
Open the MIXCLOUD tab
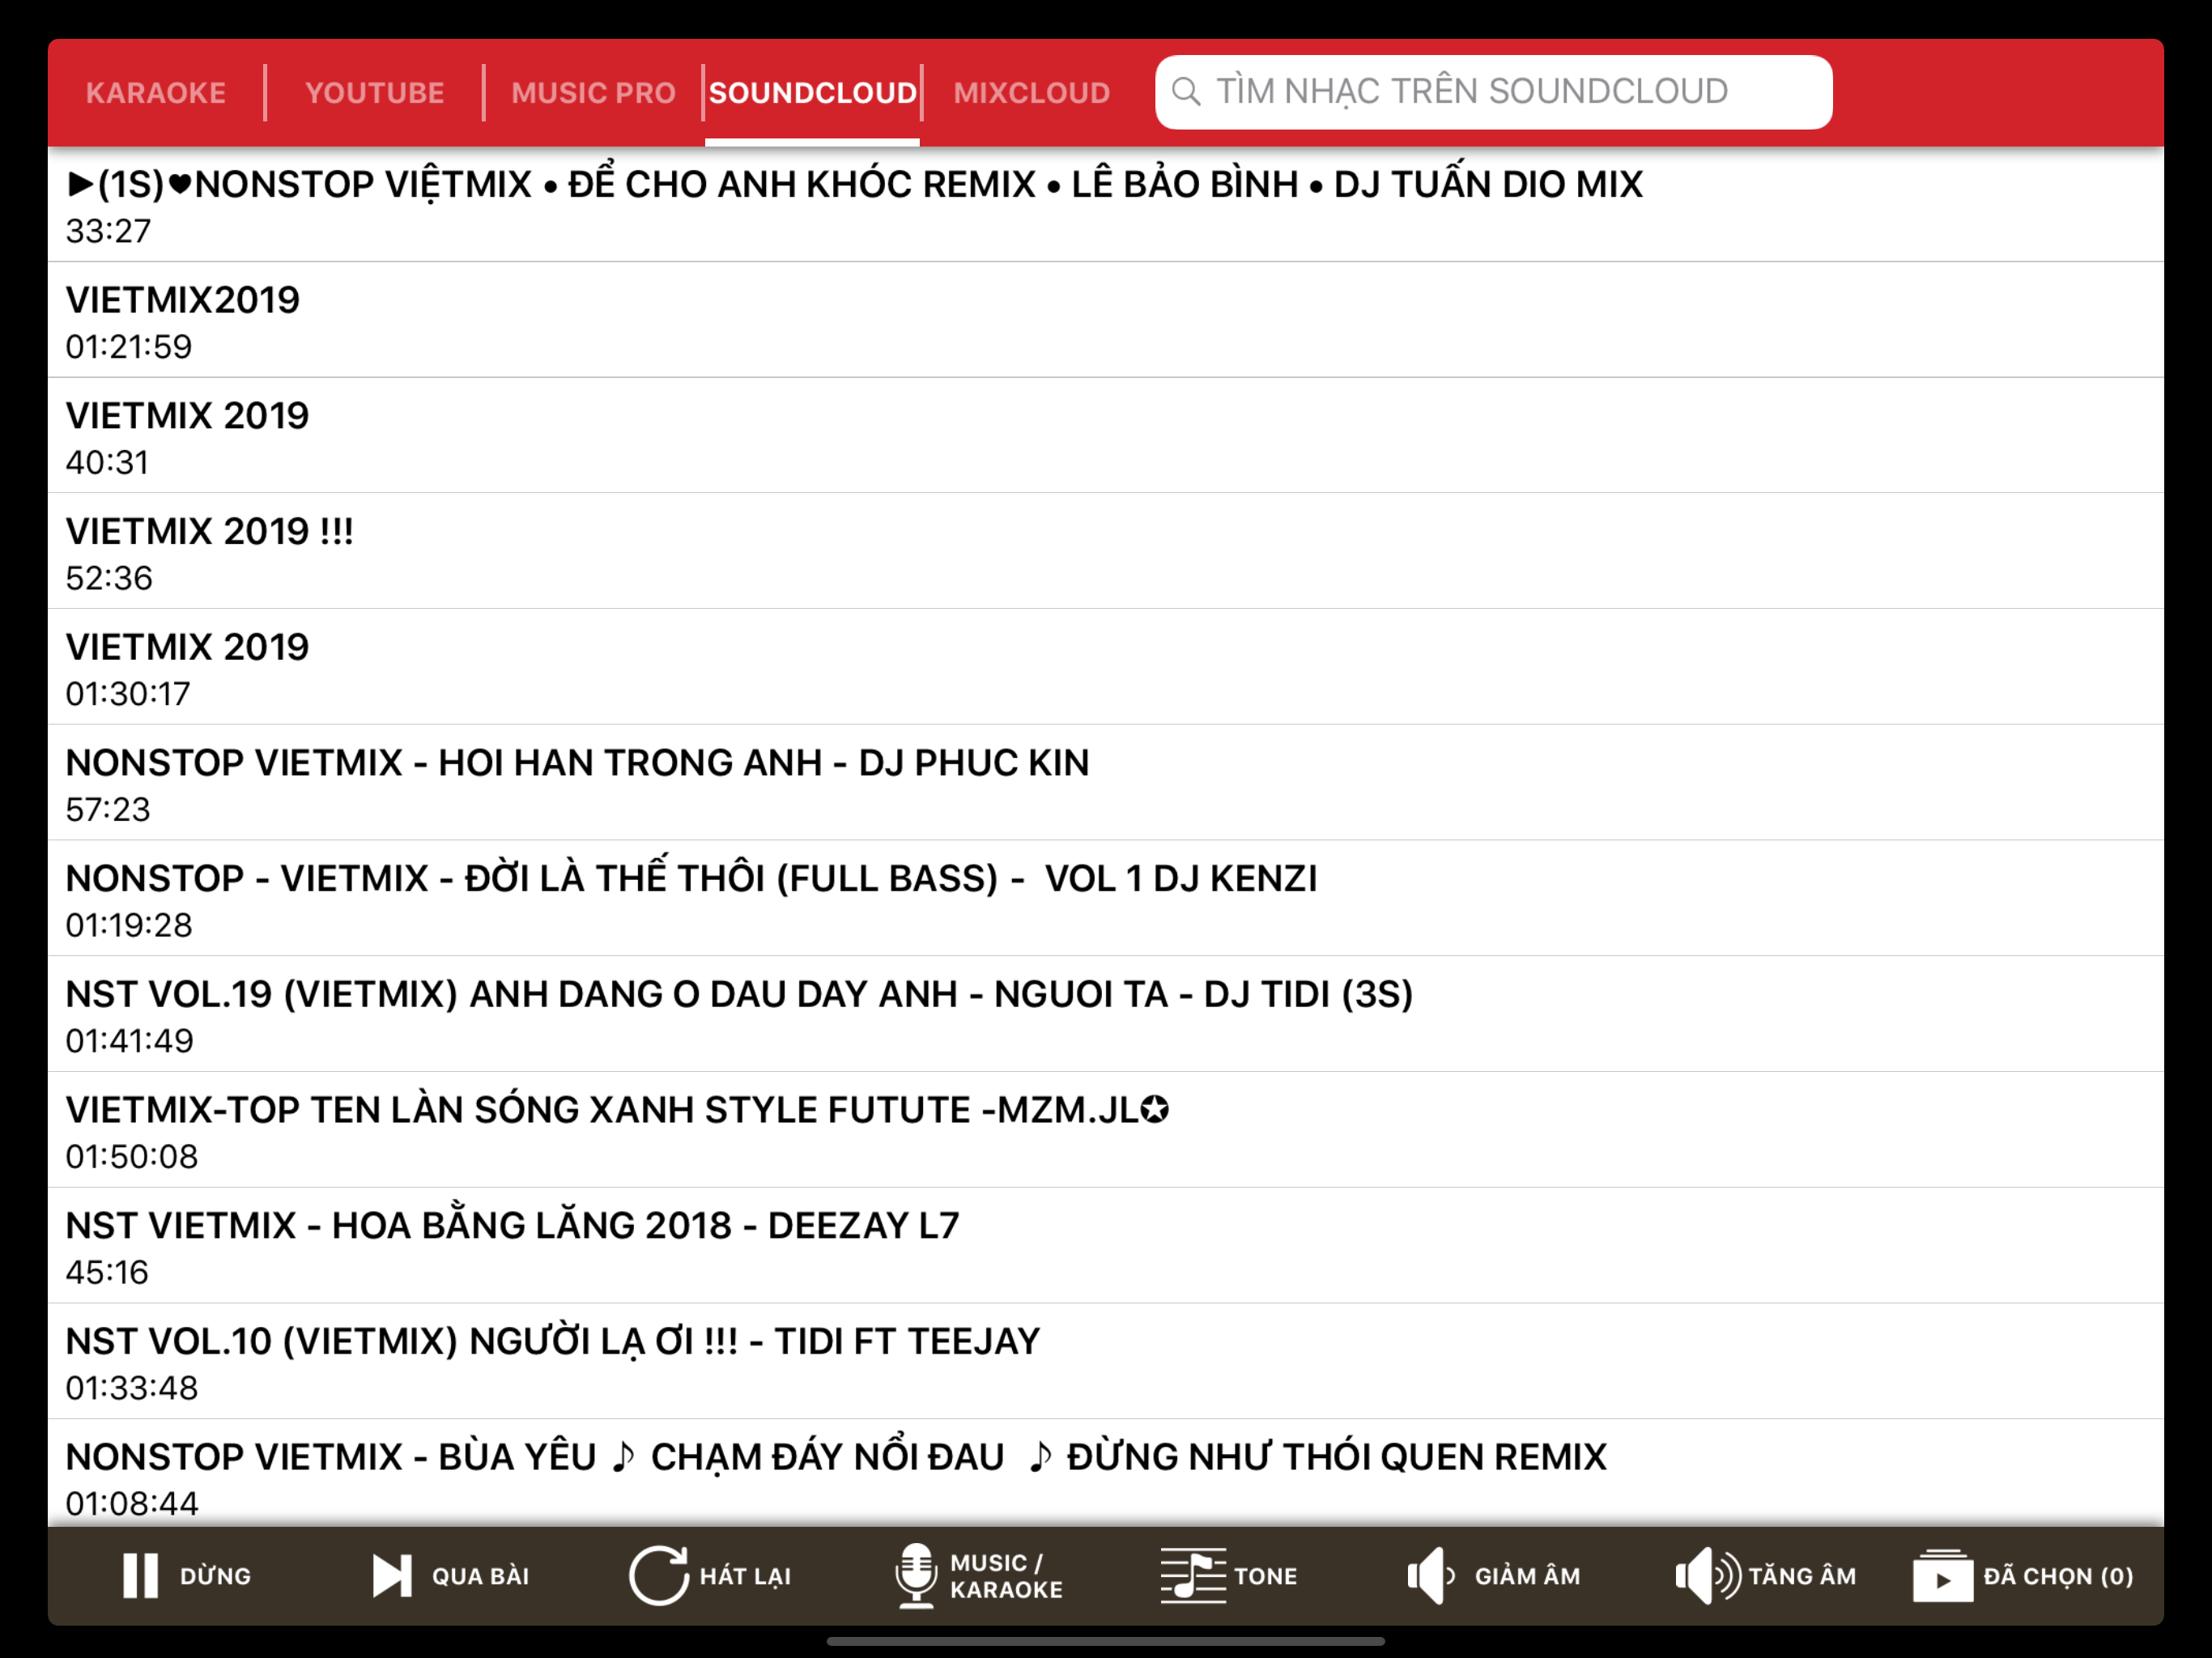pyautogui.click(x=1032, y=93)
